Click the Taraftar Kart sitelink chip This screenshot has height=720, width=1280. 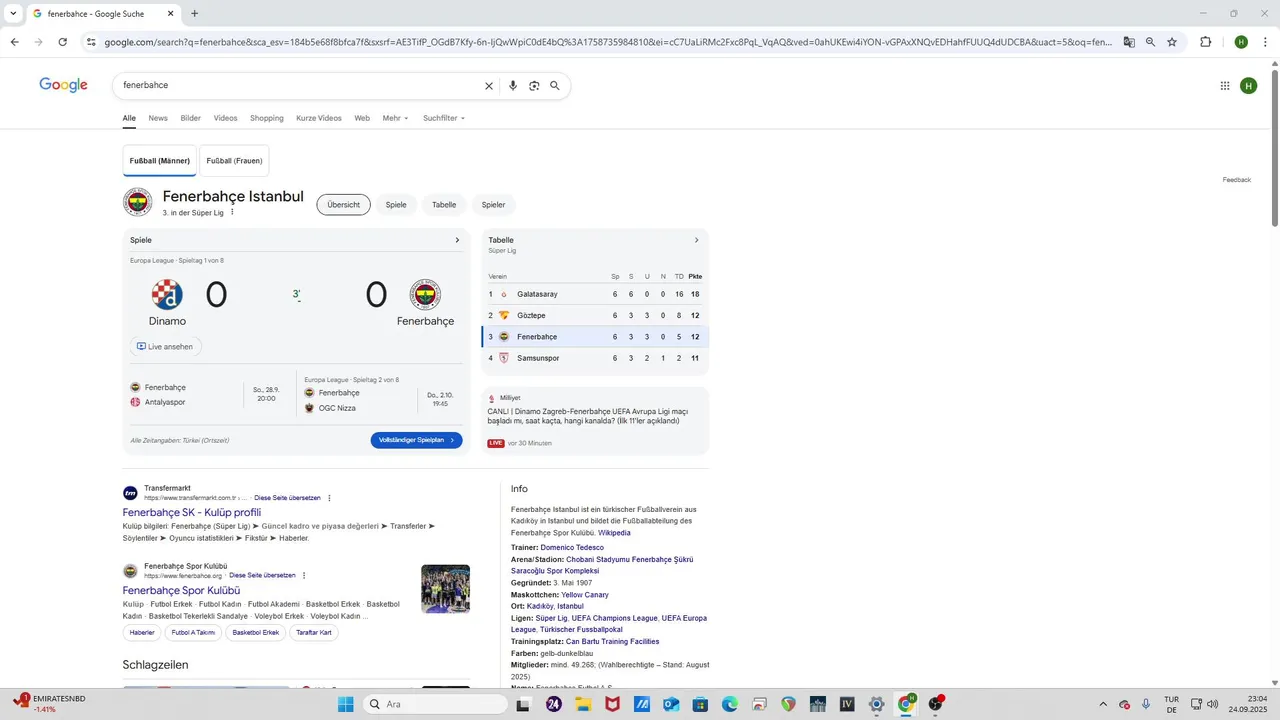[313, 633]
